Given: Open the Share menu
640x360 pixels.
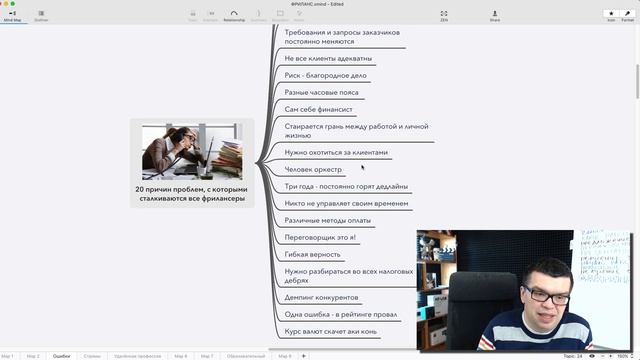Looking at the screenshot, I should [x=495, y=16].
